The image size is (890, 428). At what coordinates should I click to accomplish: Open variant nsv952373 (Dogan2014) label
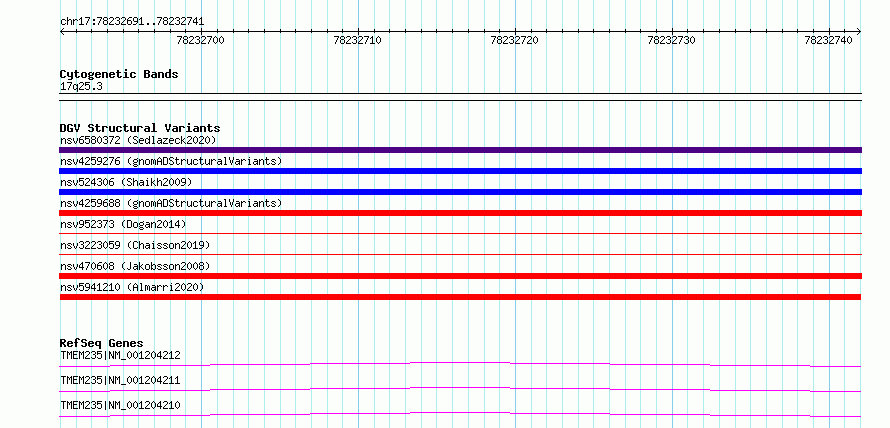[123, 224]
